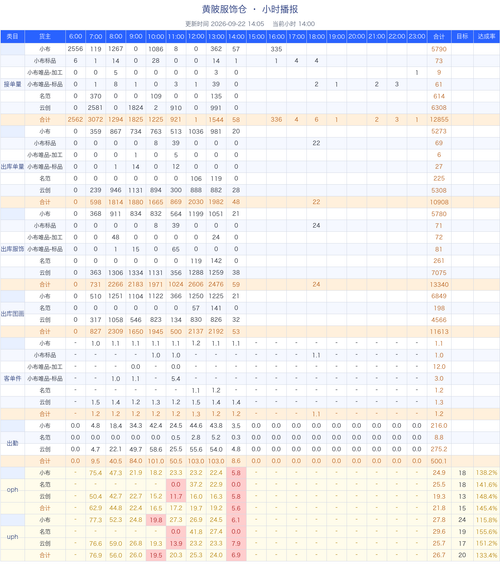Click the total value 11613
Image resolution: width=500 pixels, height=568 pixels.
(439, 331)
